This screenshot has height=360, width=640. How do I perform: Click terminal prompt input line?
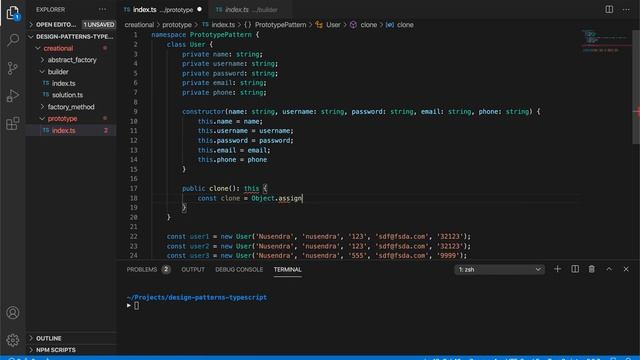(x=136, y=306)
